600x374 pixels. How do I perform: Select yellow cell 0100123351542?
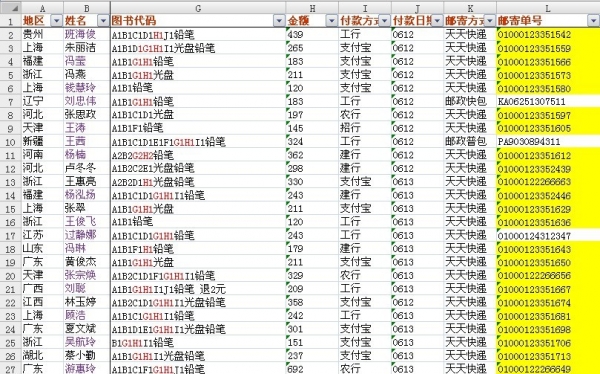pos(548,34)
